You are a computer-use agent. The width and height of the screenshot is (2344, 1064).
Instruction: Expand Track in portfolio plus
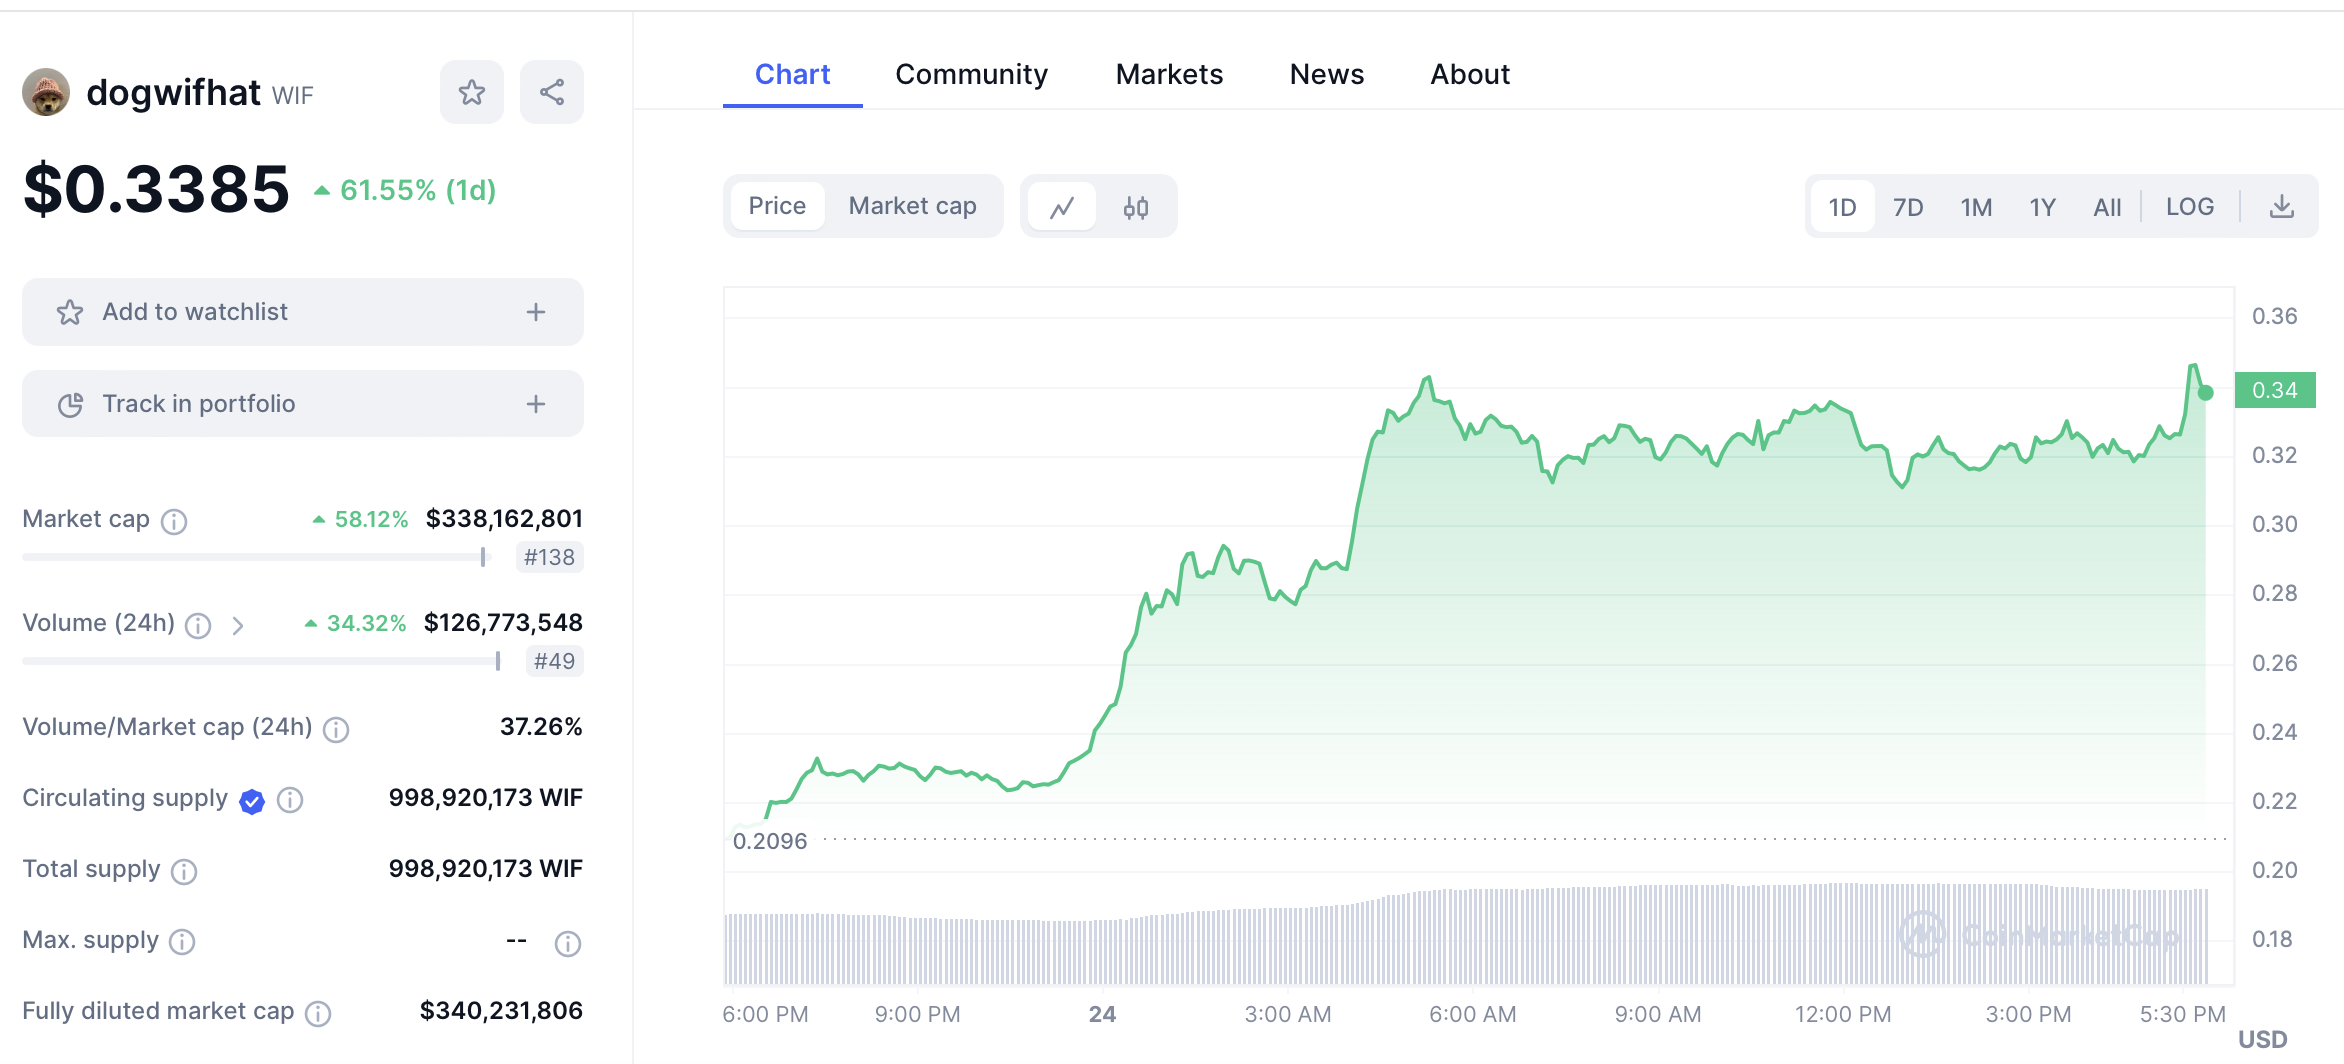(536, 404)
